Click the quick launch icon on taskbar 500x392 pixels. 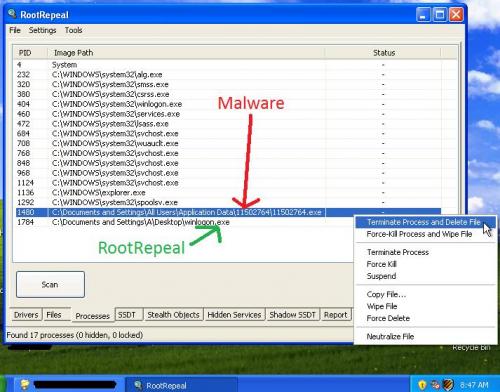tap(25, 385)
